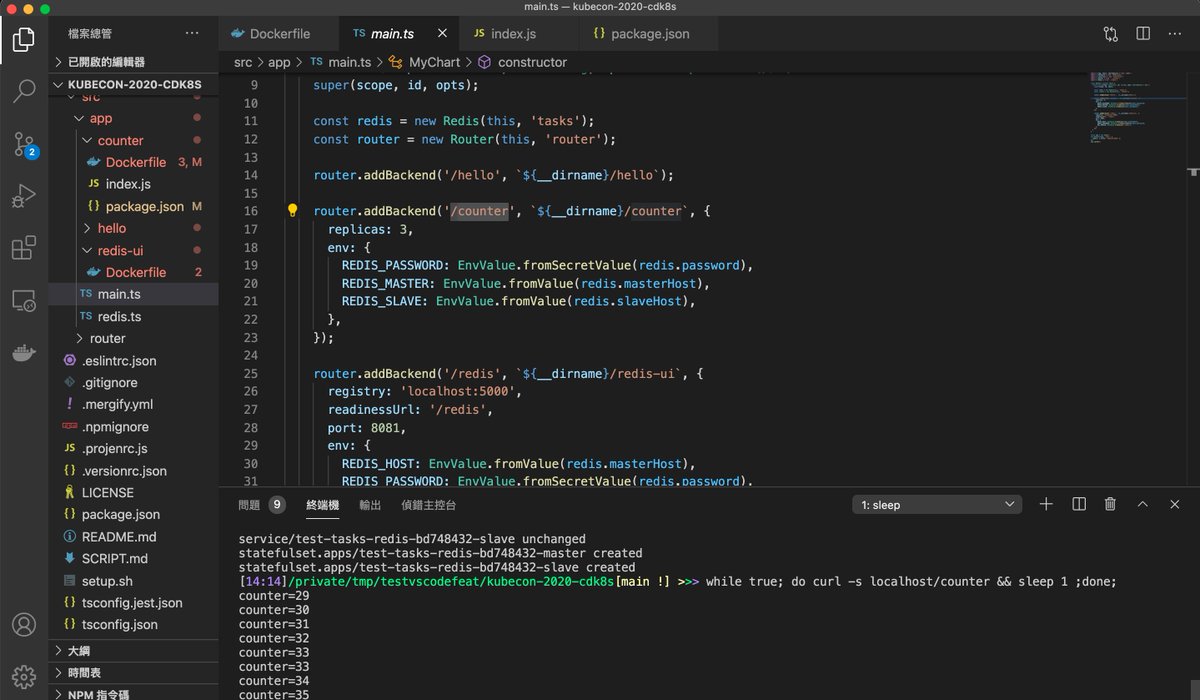The height and width of the screenshot is (700, 1200).
Task: Open README.md in explorer
Action: (x=133, y=536)
